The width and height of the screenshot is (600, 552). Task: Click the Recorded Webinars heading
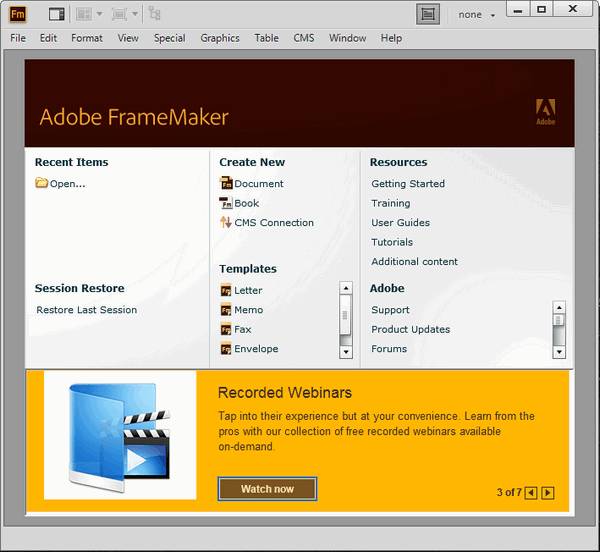285,393
